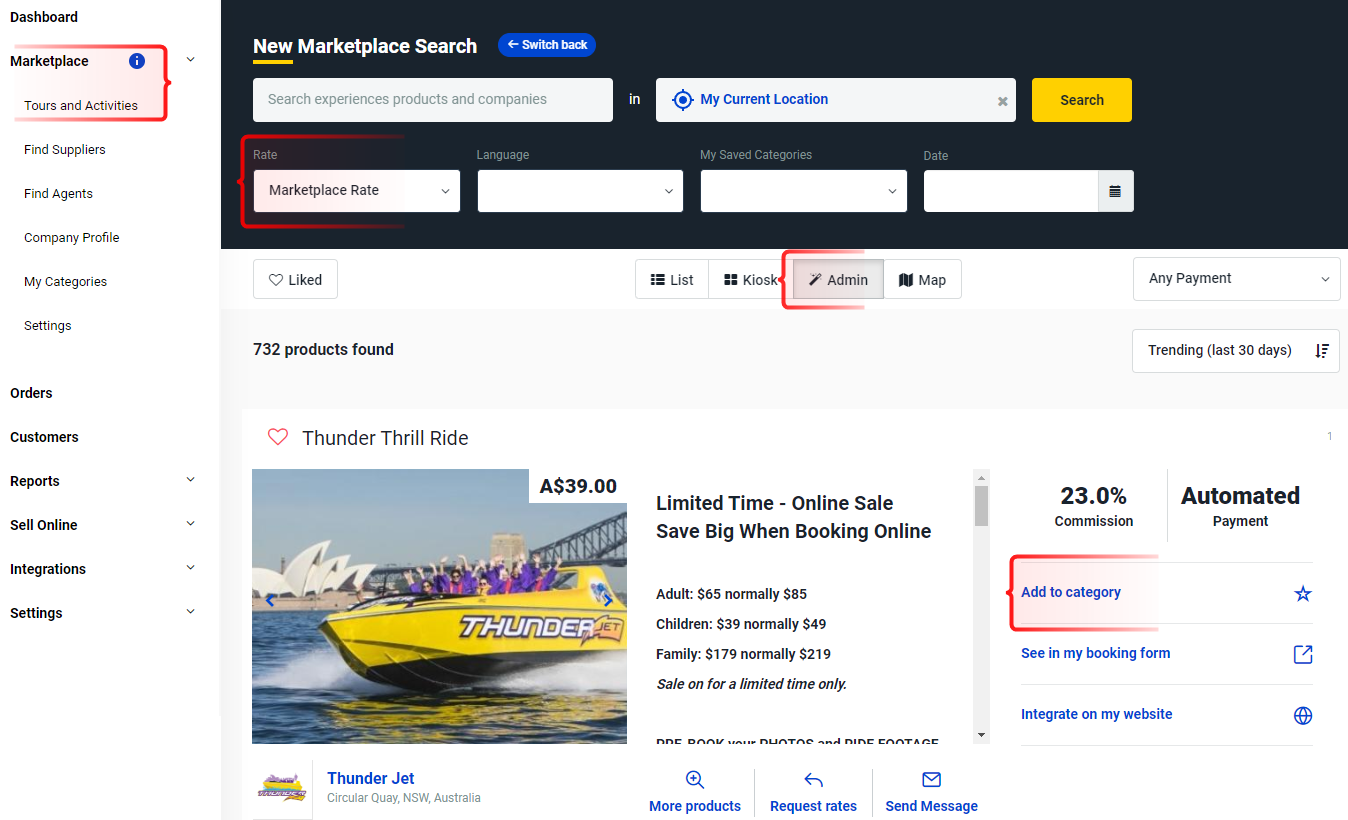This screenshot has width=1348, height=820.
Task: Click the Switch back button
Action: [547, 45]
